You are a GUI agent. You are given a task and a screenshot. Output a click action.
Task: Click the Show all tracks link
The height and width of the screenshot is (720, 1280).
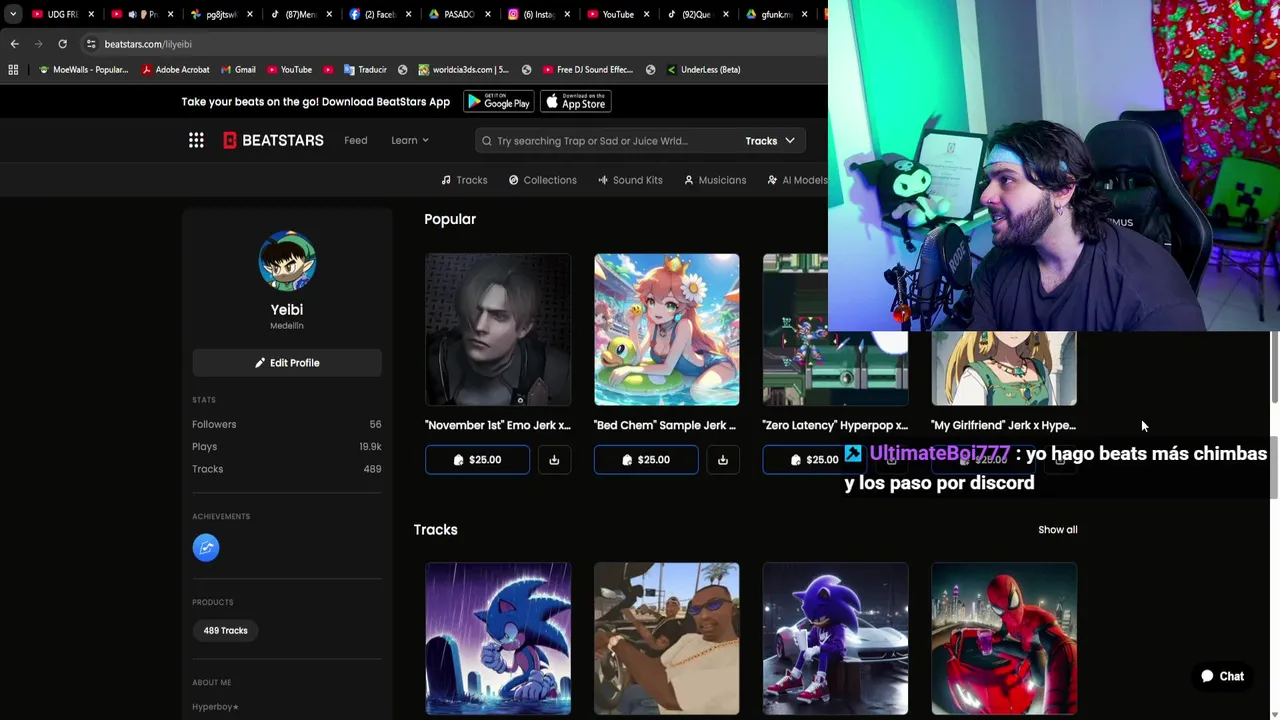pyautogui.click(x=1057, y=530)
